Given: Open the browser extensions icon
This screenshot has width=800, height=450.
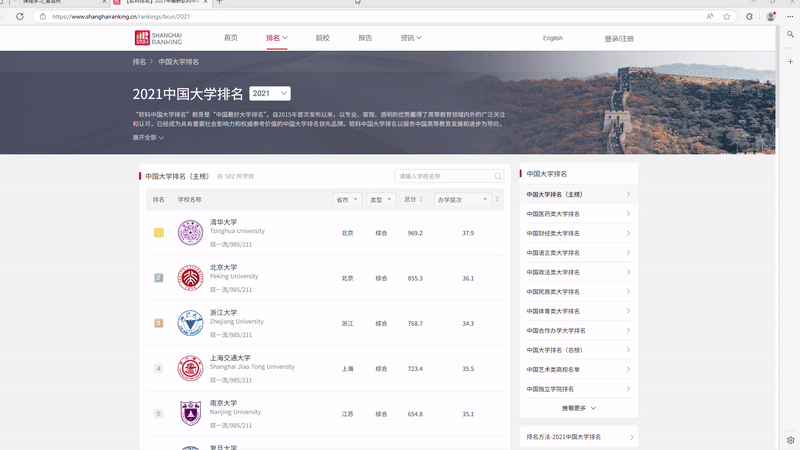Looking at the screenshot, I should tap(749, 16).
